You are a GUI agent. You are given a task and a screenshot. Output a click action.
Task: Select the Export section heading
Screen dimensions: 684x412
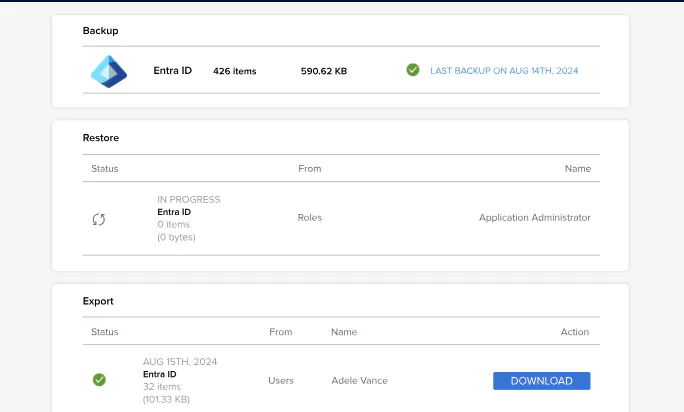click(x=98, y=301)
